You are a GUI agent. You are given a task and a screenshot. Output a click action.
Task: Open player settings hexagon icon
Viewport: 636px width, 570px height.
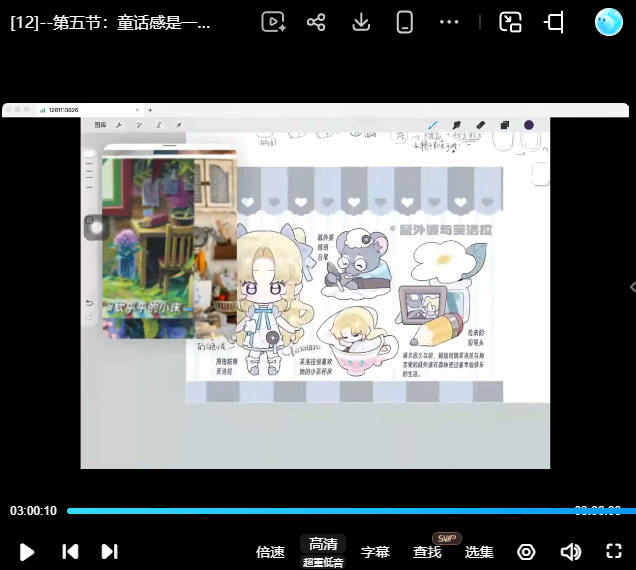(x=526, y=552)
